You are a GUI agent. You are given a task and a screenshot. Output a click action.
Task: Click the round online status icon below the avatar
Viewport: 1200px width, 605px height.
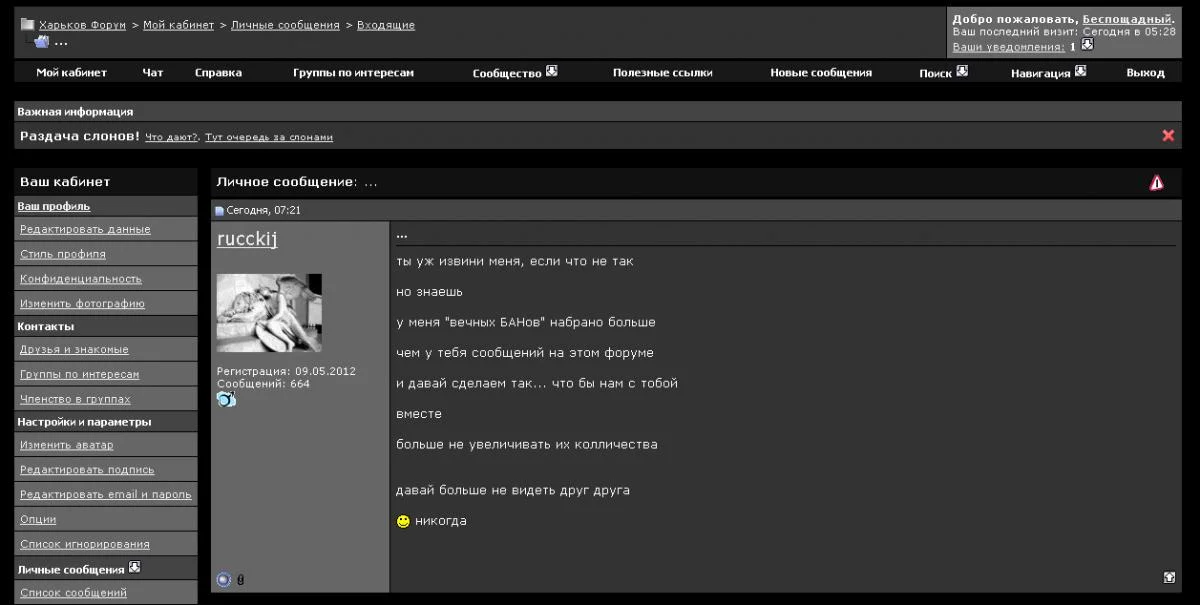(223, 579)
